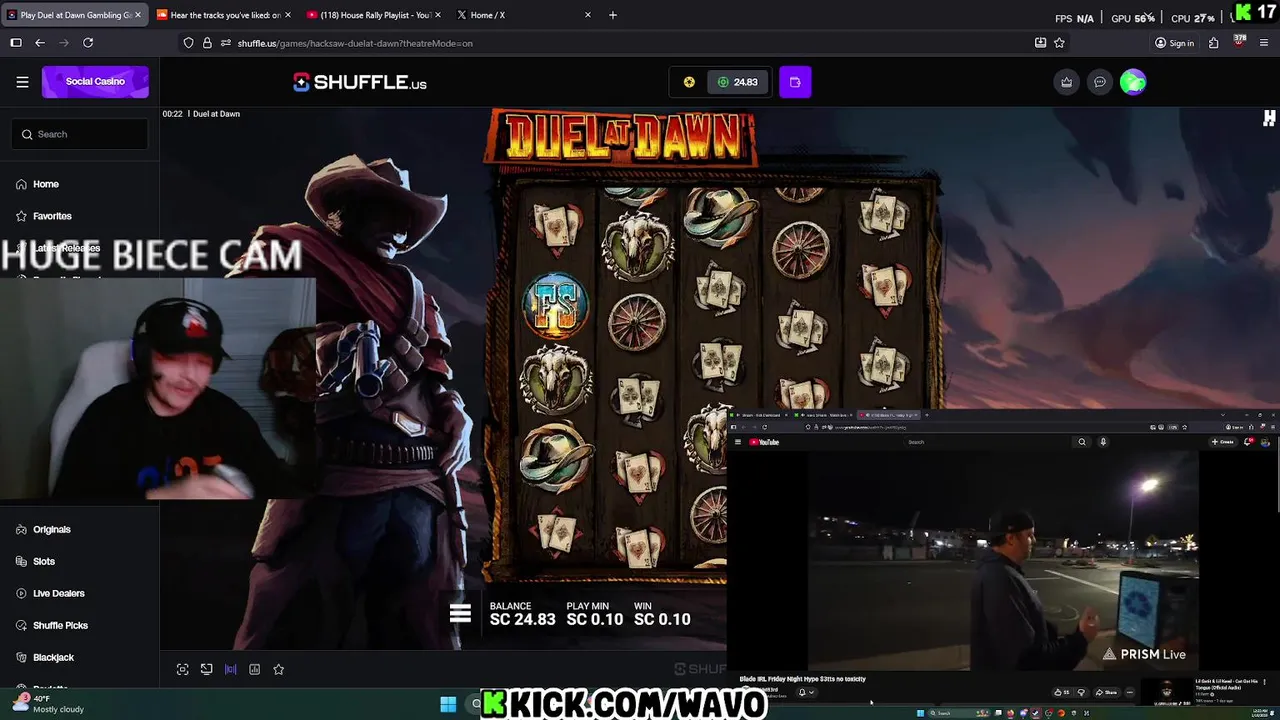Open the crown VIP rewards icon

(x=1066, y=82)
